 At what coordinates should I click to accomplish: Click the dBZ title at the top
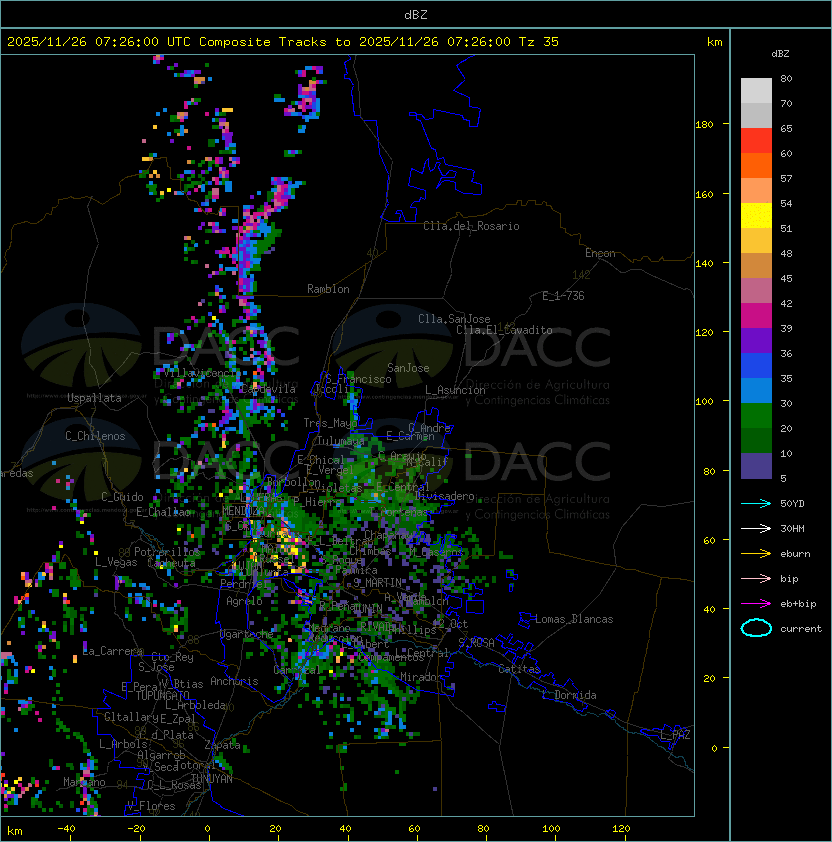[x=416, y=14]
